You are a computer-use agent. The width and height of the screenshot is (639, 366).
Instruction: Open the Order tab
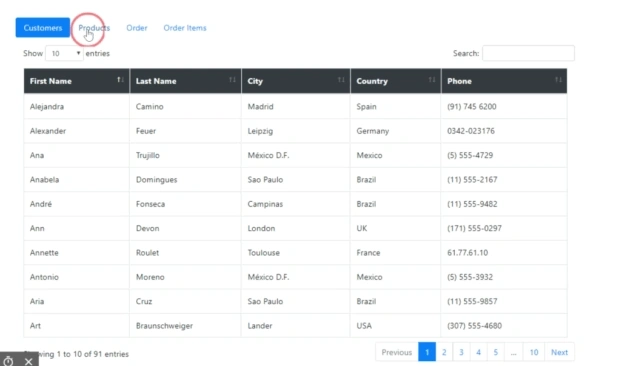tap(137, 28)
